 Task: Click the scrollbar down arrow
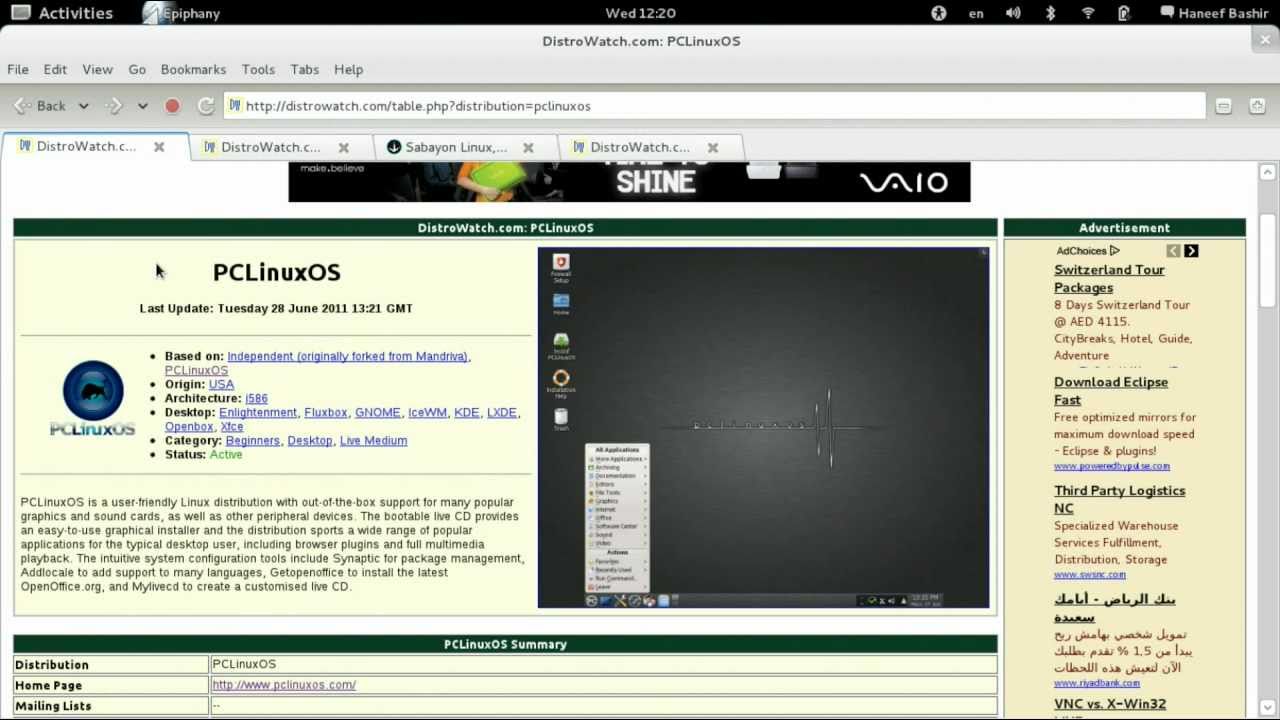[1268, 709]
